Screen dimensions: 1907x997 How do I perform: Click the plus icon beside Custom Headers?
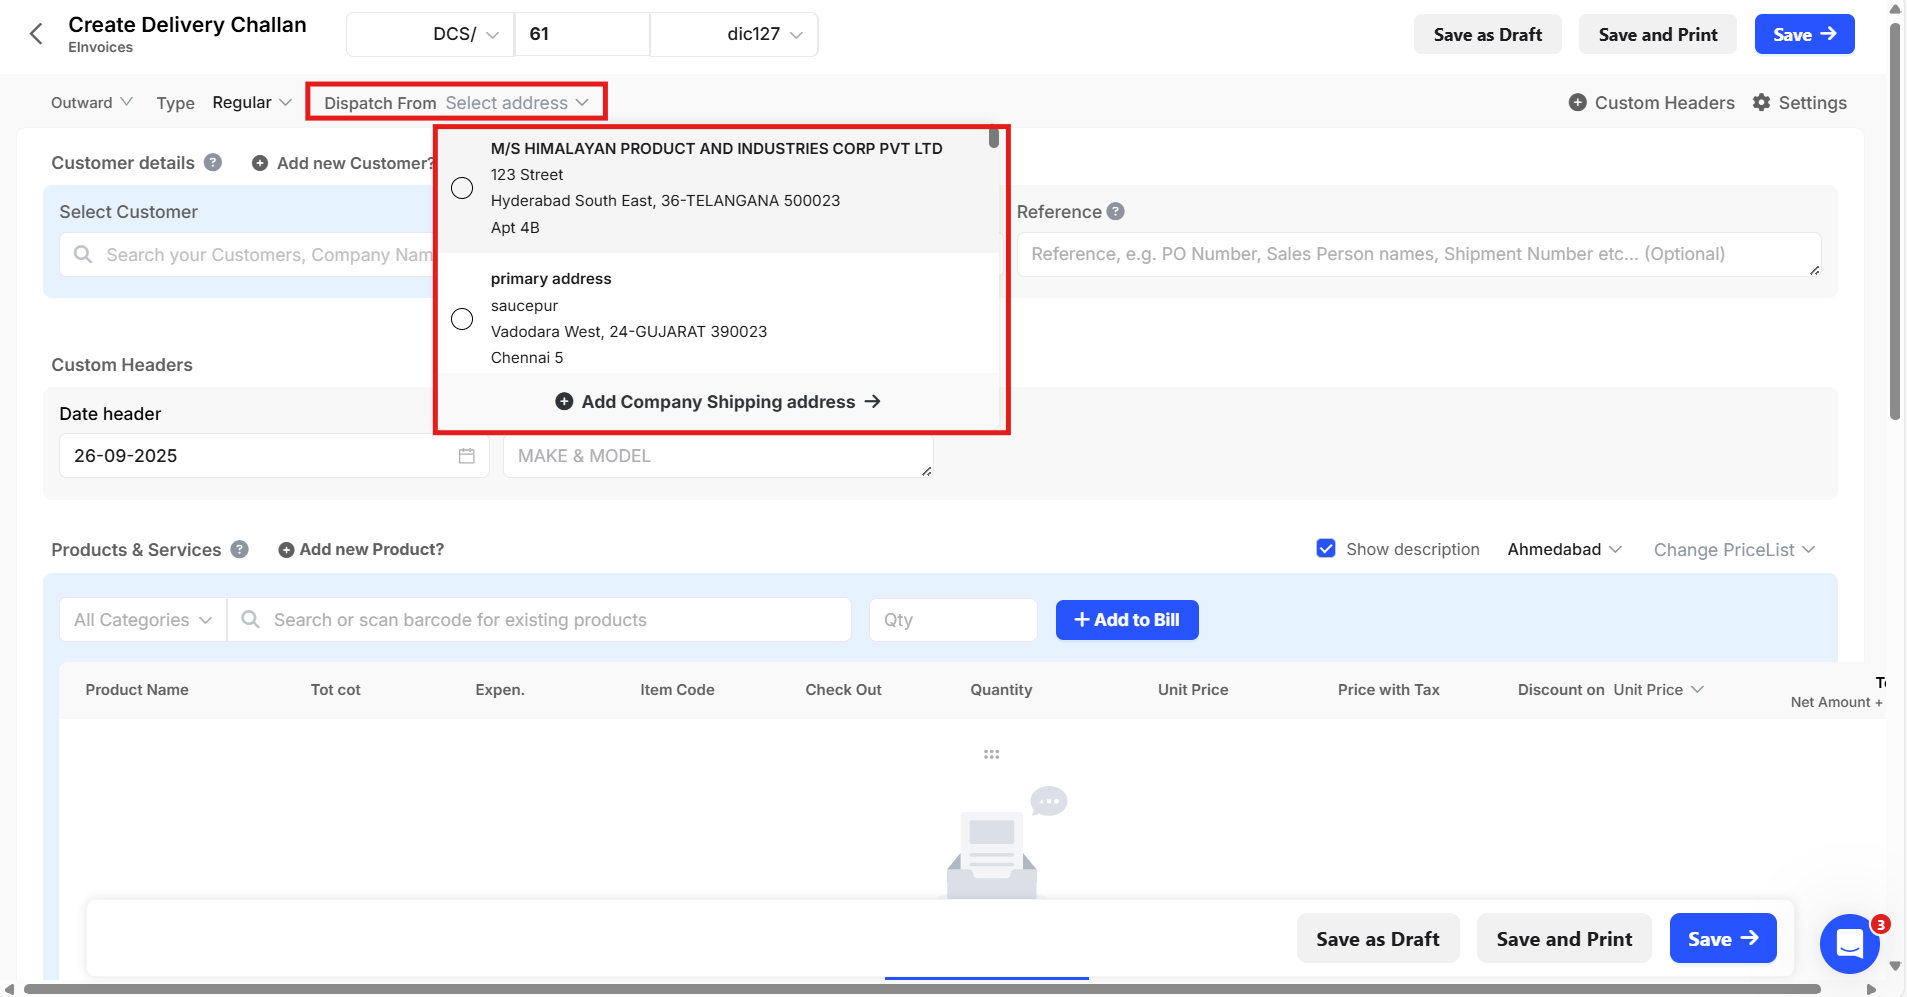[x=1578, y=102]
